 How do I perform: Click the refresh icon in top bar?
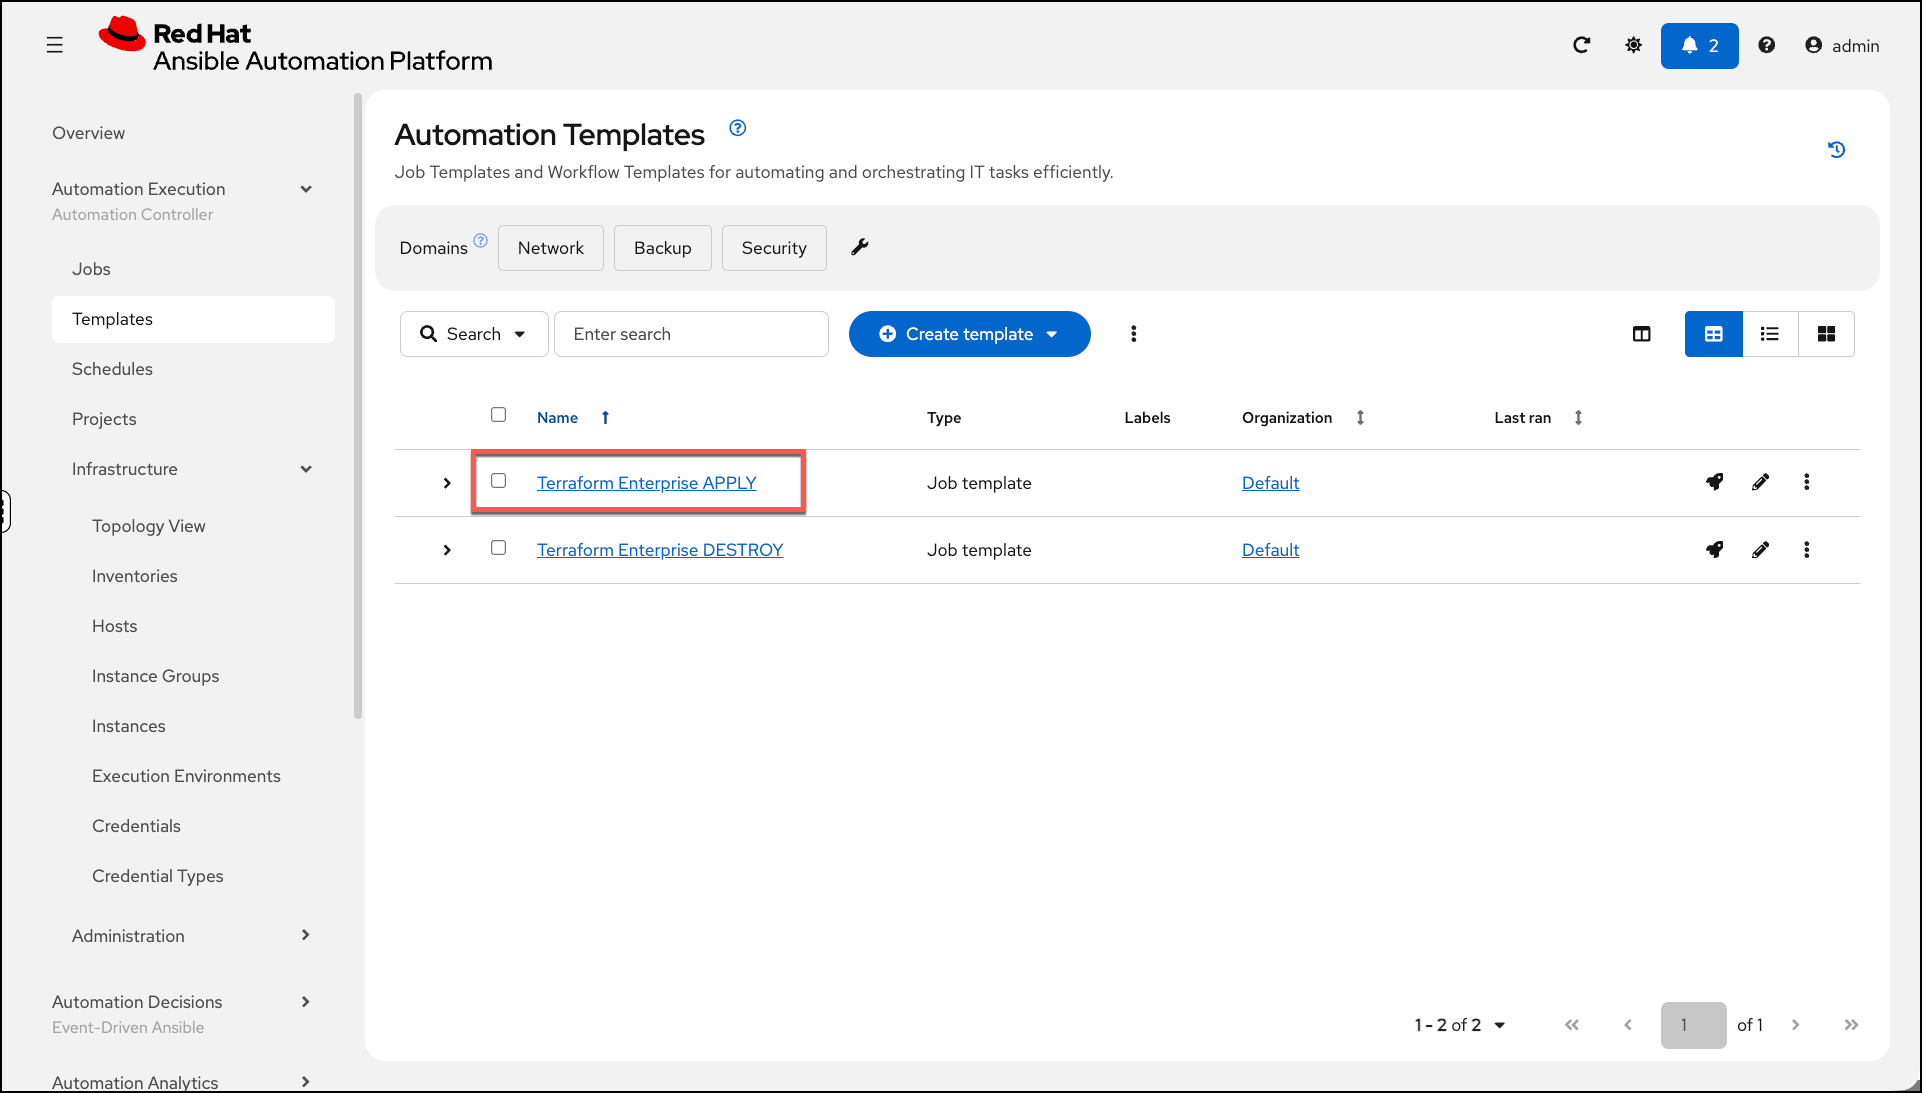1581,45
